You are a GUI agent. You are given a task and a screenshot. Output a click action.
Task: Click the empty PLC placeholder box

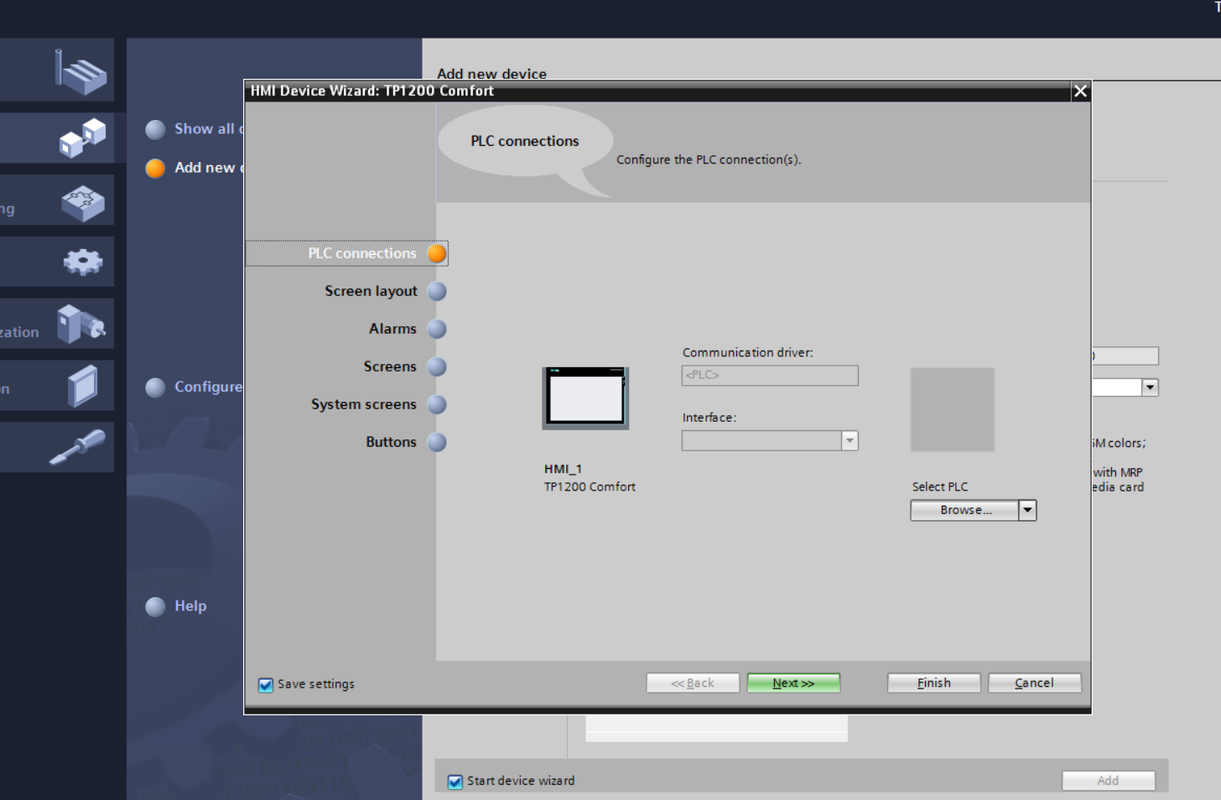coord(952,409)
